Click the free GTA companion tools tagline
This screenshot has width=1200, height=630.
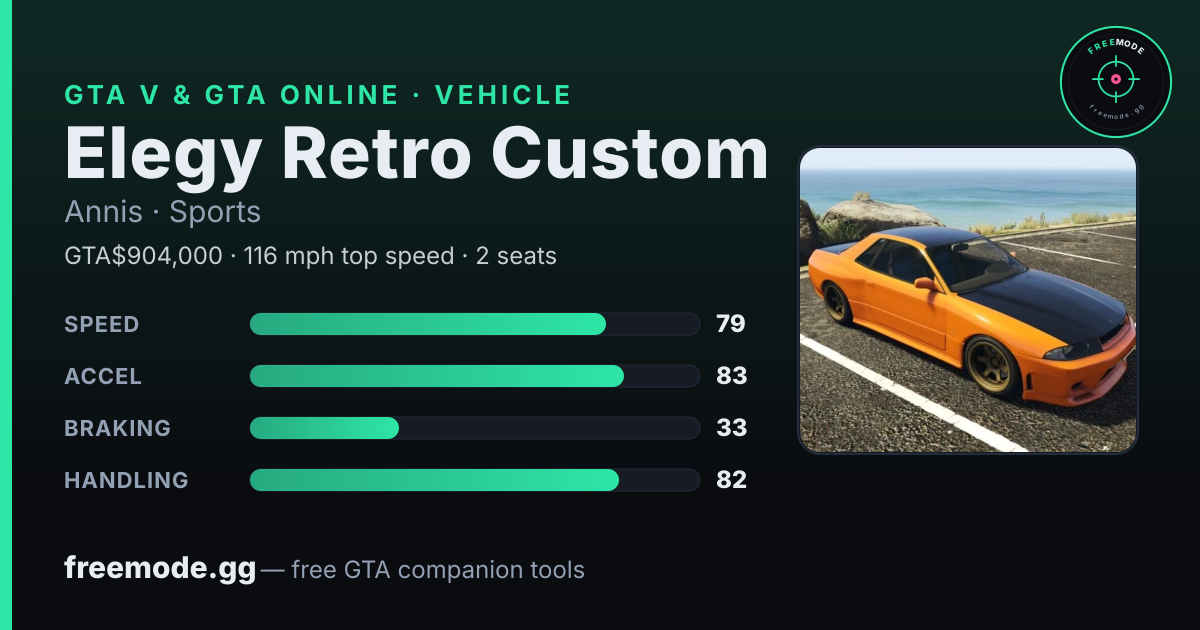(x=438, y=570)
